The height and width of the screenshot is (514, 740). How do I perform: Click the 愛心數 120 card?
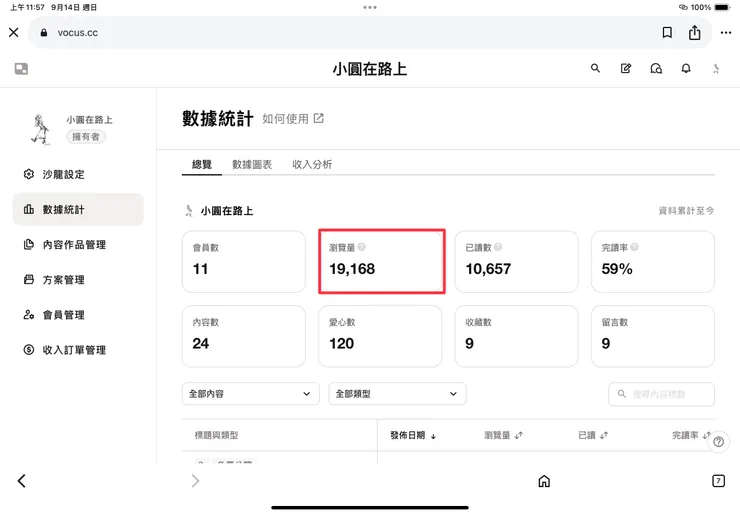click(380, 336)
